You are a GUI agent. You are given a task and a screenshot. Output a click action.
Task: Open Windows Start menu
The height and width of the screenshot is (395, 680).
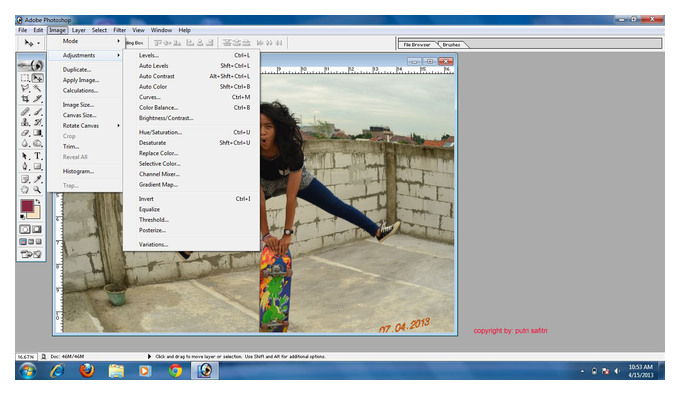click(27, 371)
